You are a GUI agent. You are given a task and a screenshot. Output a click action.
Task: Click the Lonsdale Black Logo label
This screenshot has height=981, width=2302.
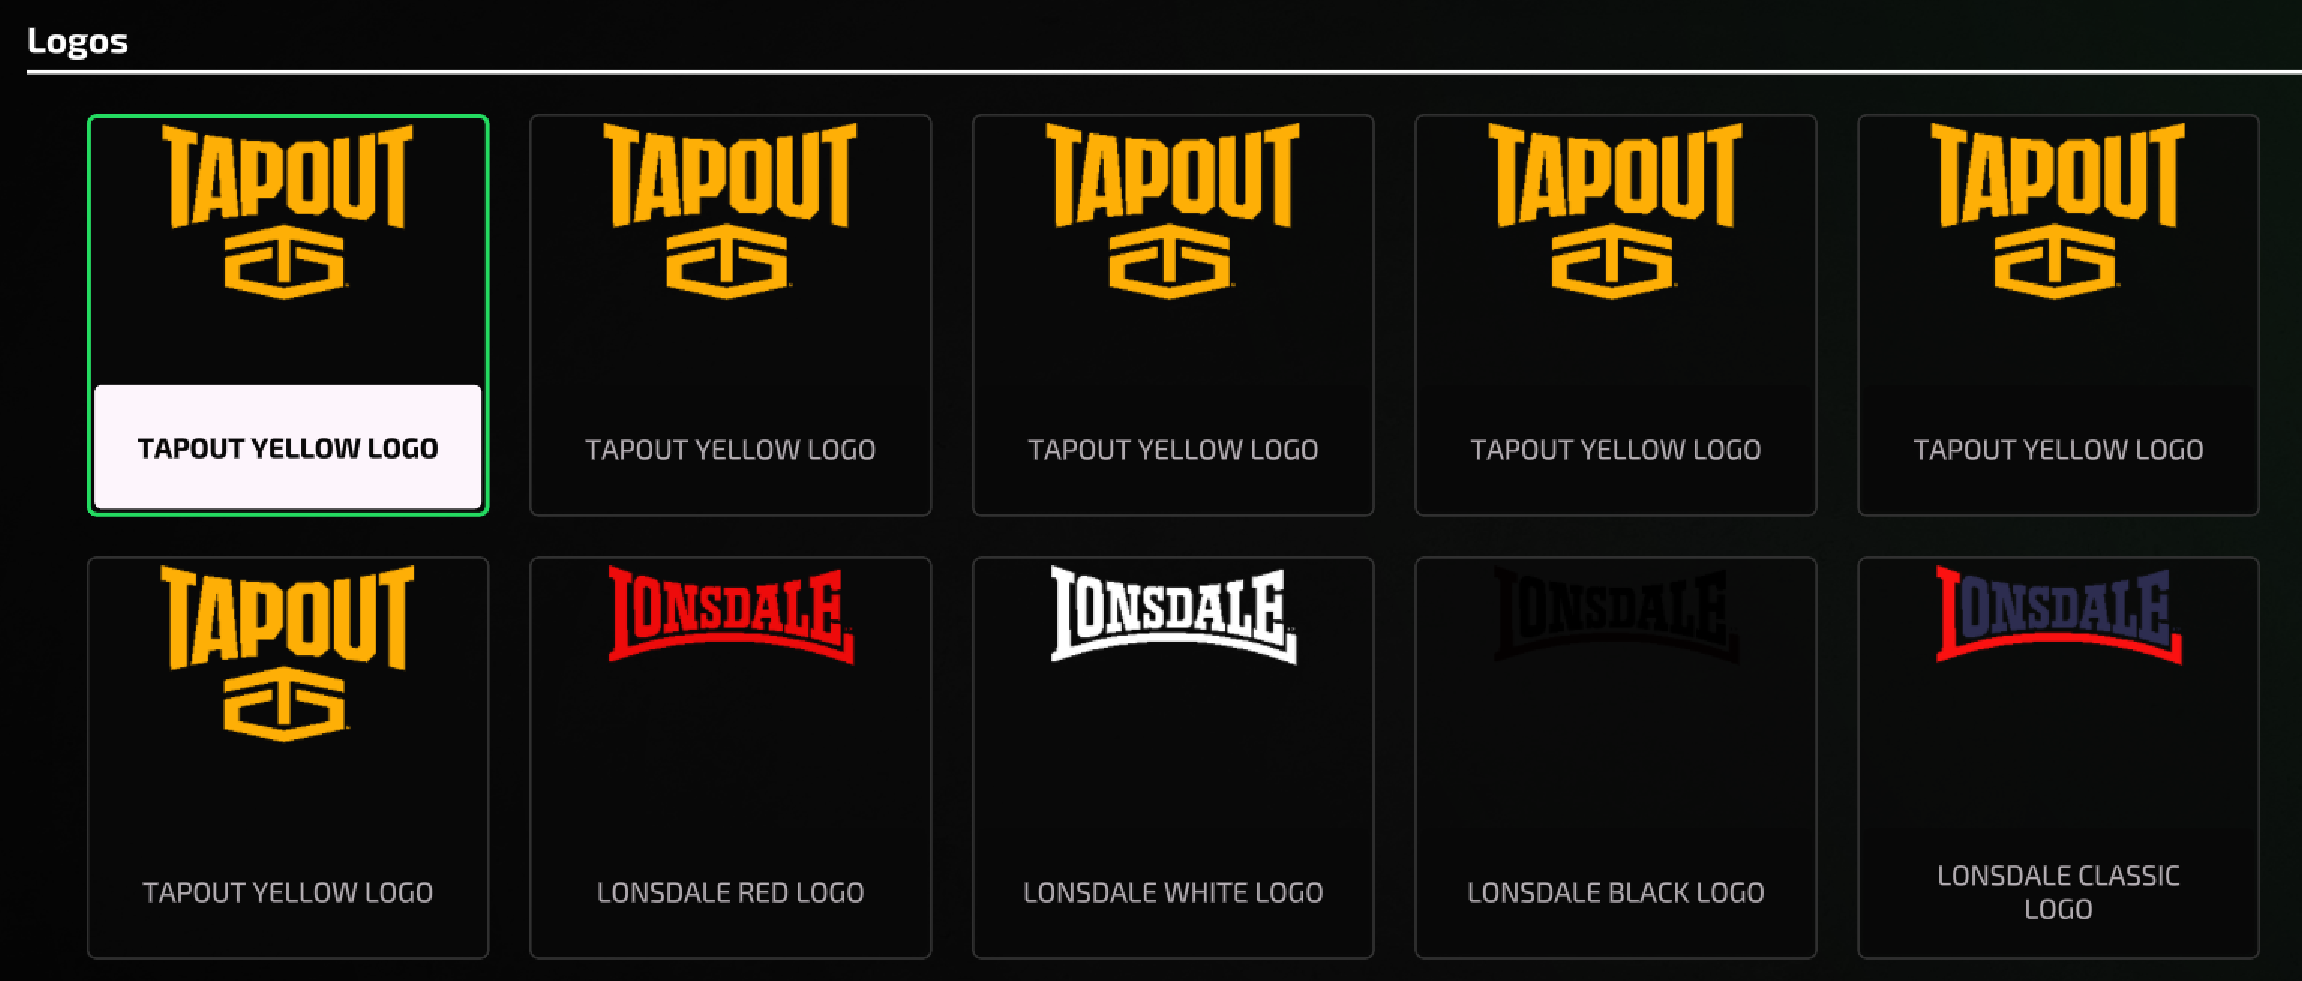(x=1616, y=892)
